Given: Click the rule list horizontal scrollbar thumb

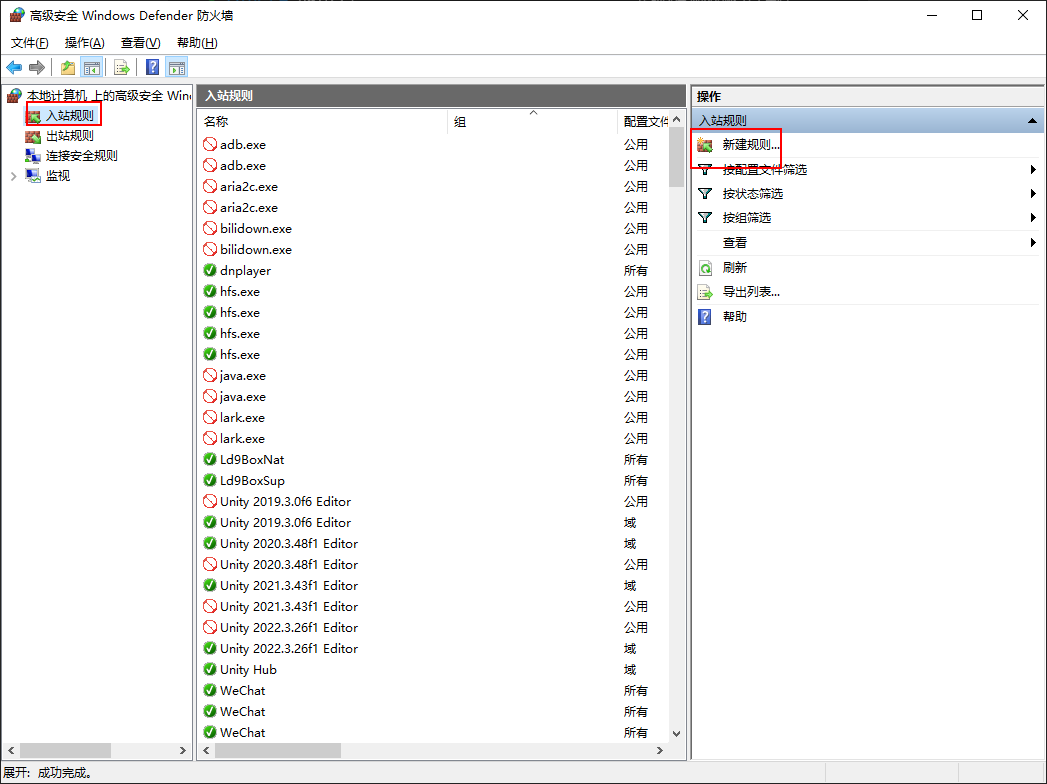Looking at the screenshot, I should tap(278, 751).
